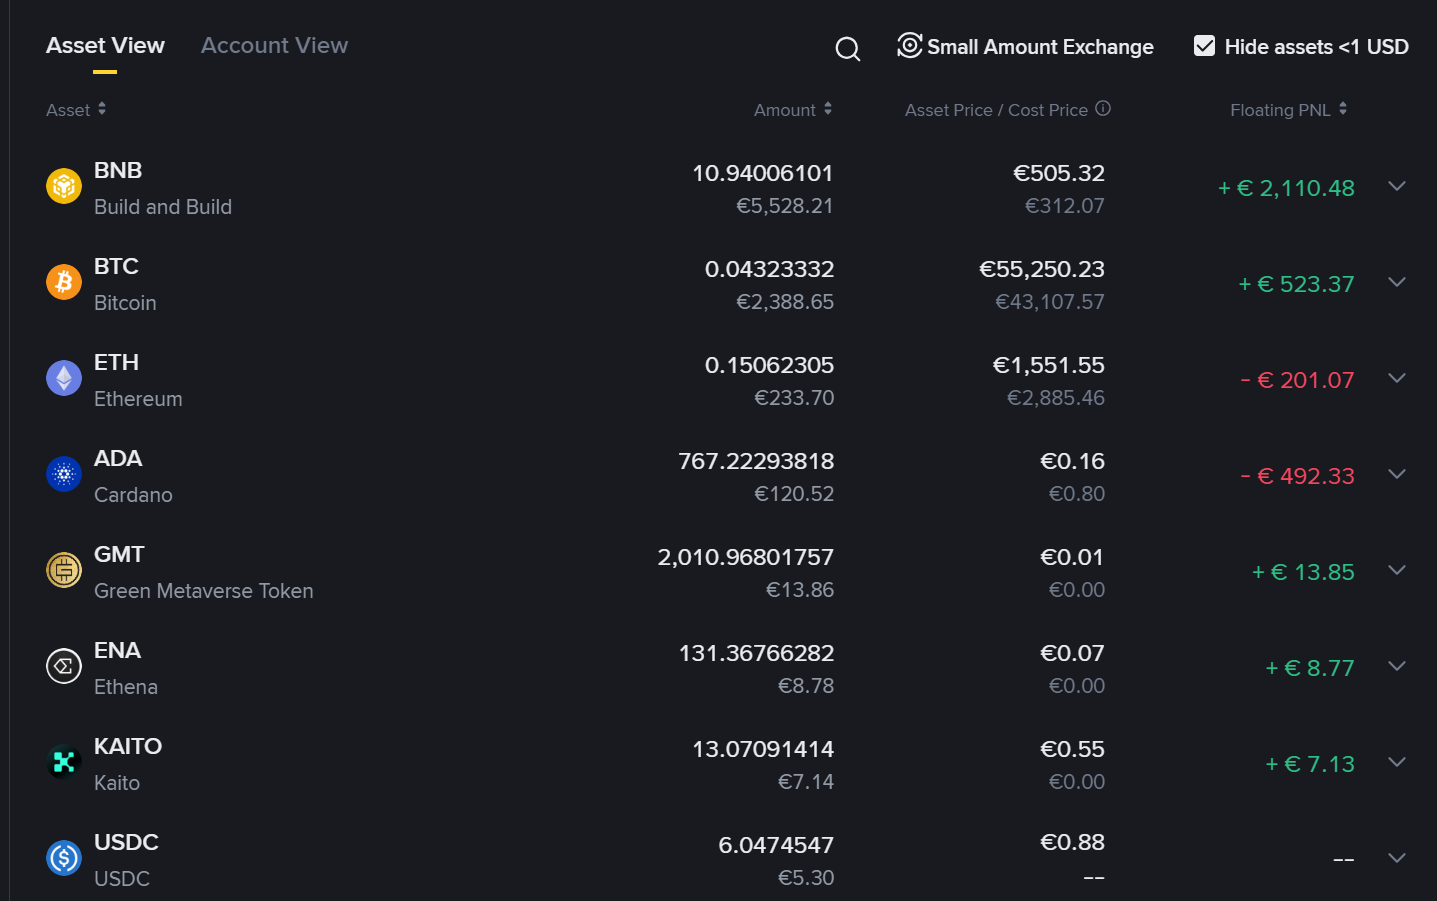Switch to Account View tab
The height and width of the screenshot is (901, 1437).
coord(275,46)
